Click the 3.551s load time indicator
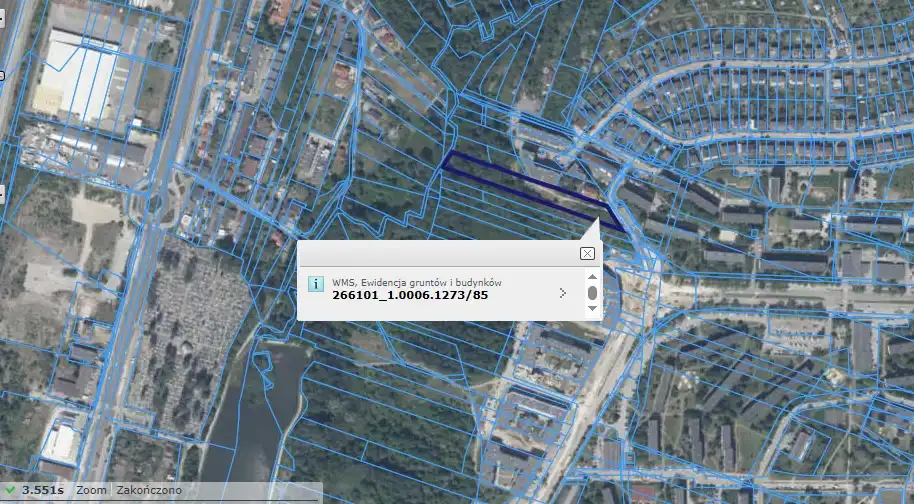This screenshot has width=914, height=504. click(x=43, y=491)
